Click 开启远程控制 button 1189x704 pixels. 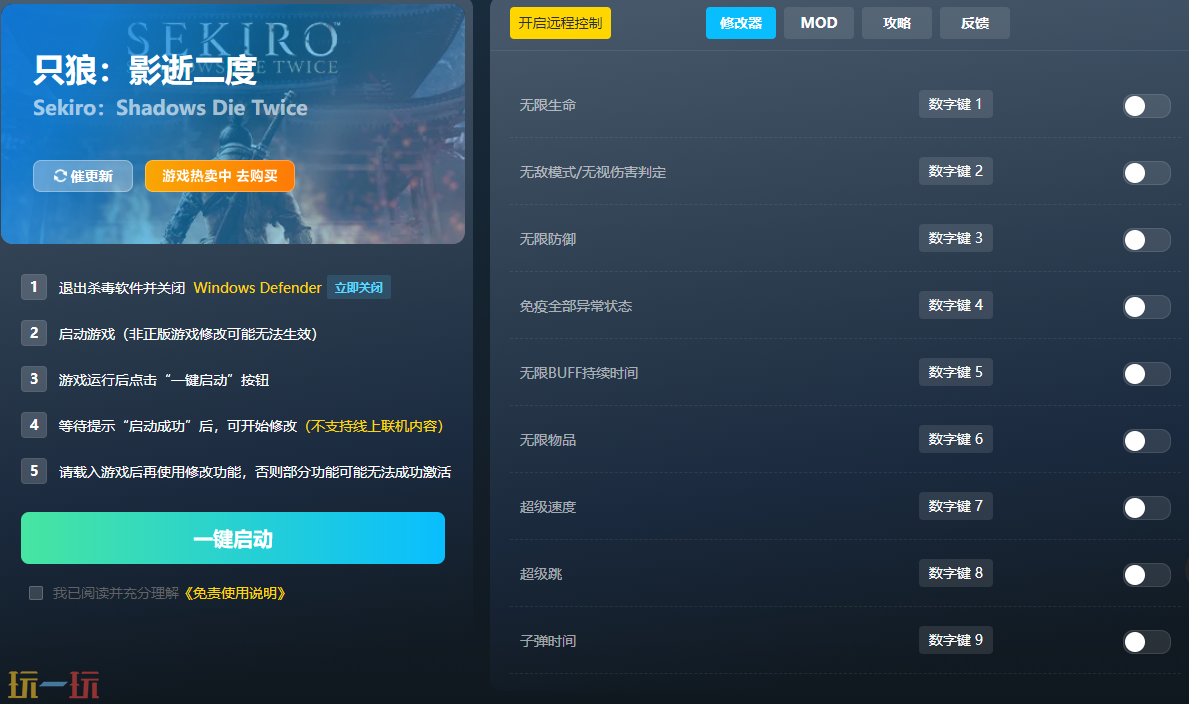coord(560,23)
